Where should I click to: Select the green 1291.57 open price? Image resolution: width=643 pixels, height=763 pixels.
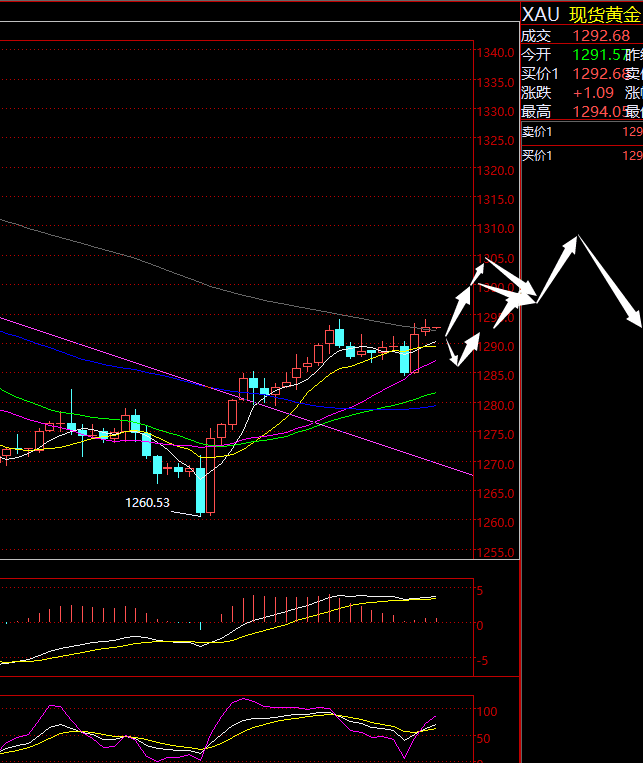tap(598, 54)
